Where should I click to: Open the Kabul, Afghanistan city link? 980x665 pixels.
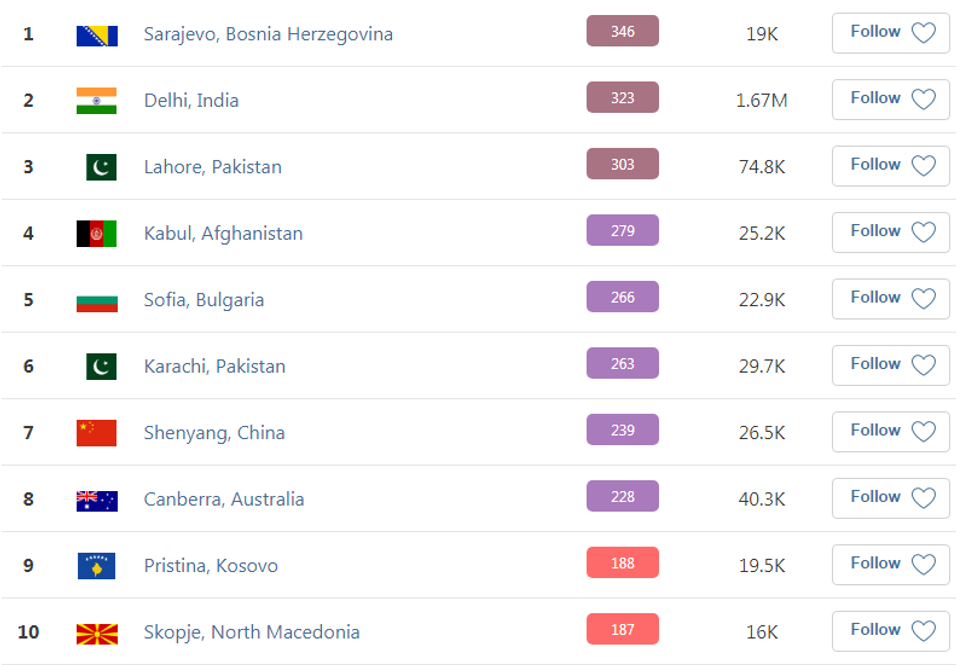[223, 234]
